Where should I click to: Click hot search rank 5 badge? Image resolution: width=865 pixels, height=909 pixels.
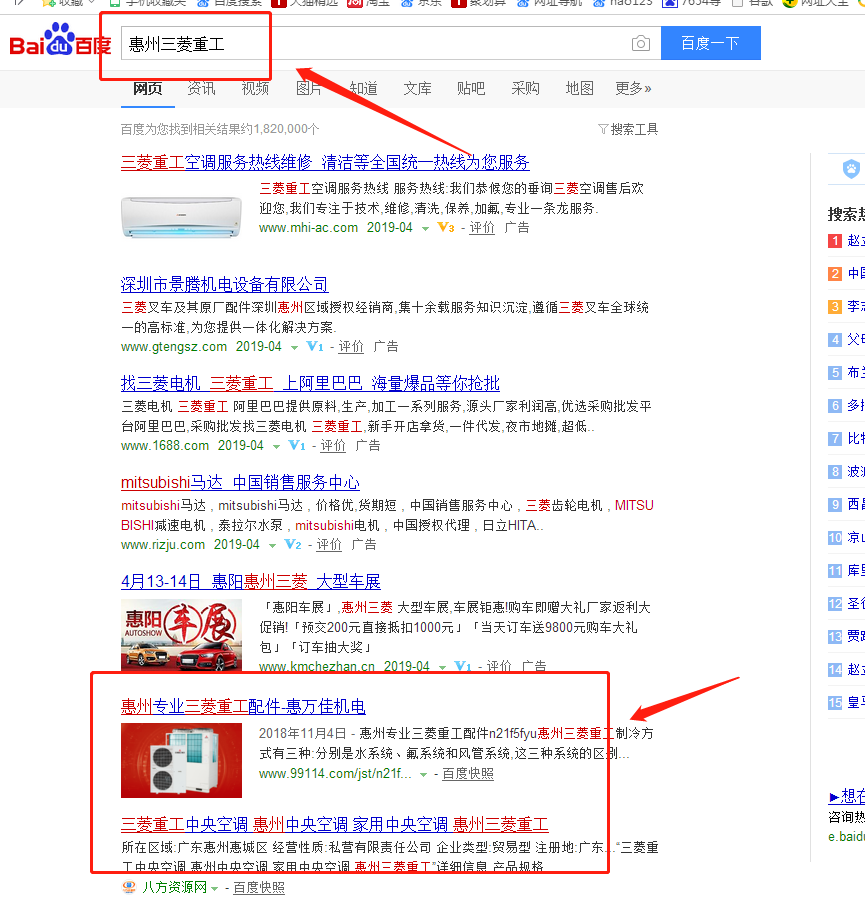pos(835,373)
